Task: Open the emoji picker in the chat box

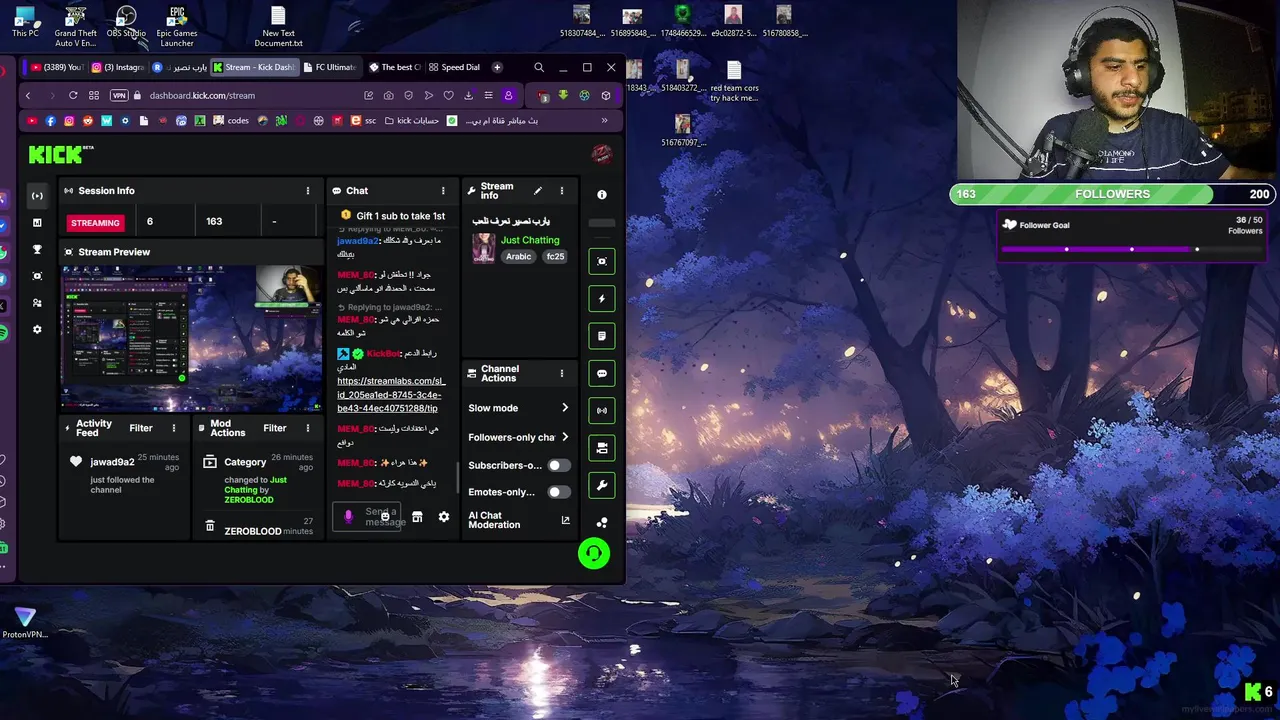Action: click(385, 516)
